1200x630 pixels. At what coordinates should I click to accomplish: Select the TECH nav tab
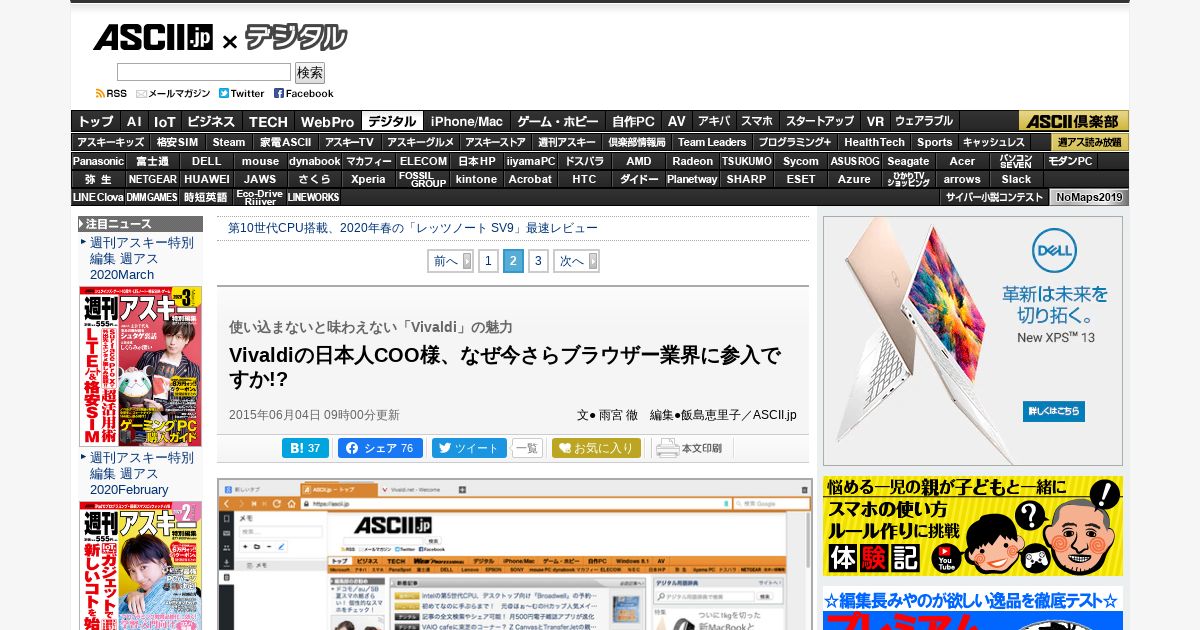pos(268,121)
